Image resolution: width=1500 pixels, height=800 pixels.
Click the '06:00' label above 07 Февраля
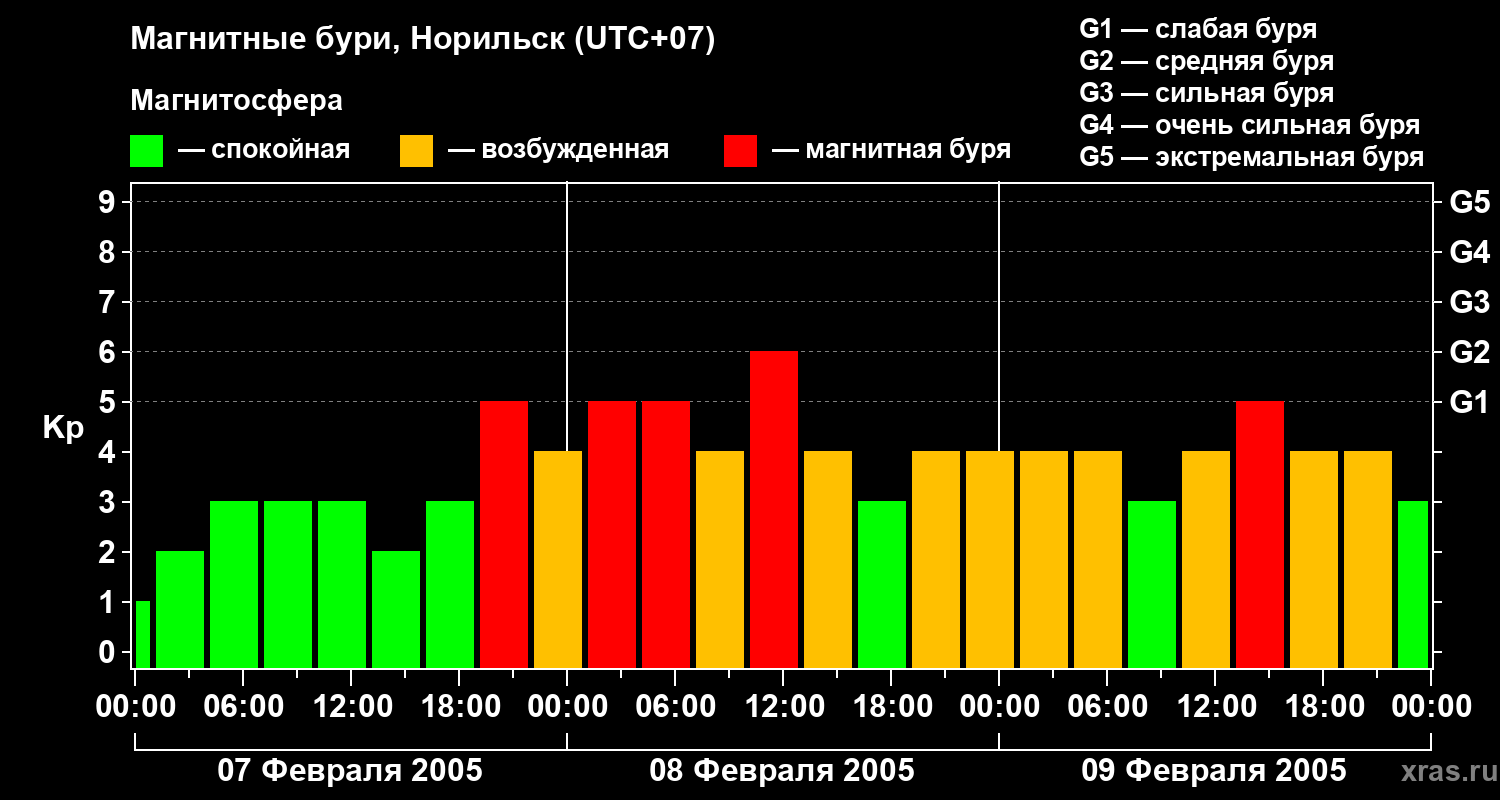pos(242,706)
